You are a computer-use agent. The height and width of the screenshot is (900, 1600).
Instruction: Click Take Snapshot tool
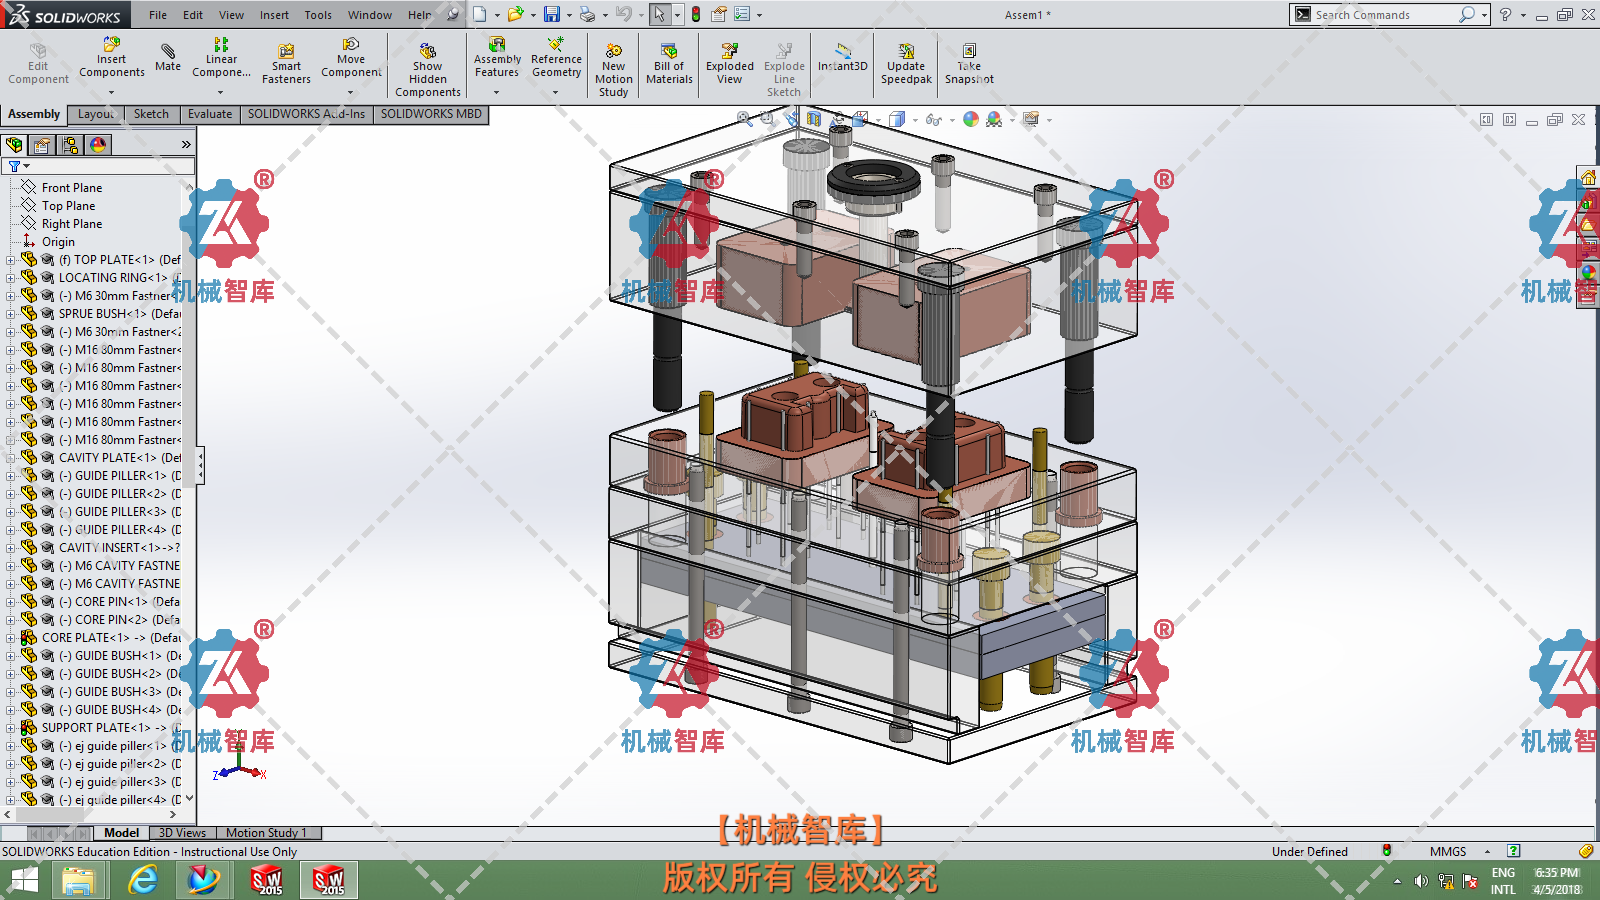969,64
